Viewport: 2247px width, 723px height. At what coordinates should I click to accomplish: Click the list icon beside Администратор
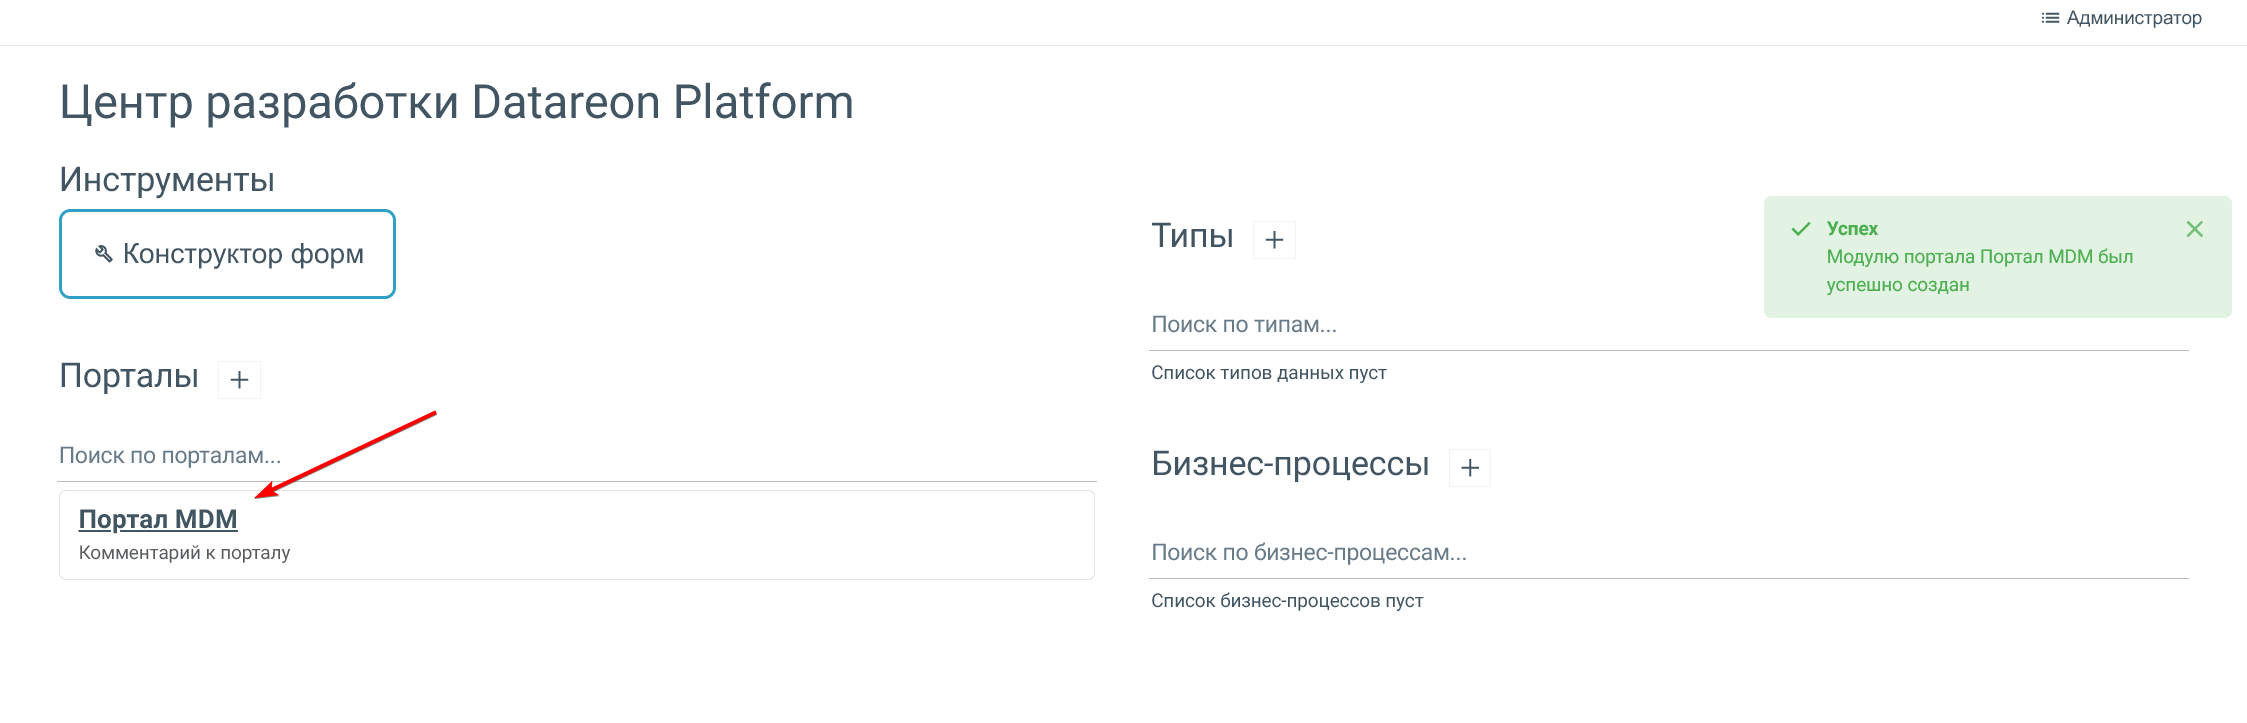coord(2050,18)
